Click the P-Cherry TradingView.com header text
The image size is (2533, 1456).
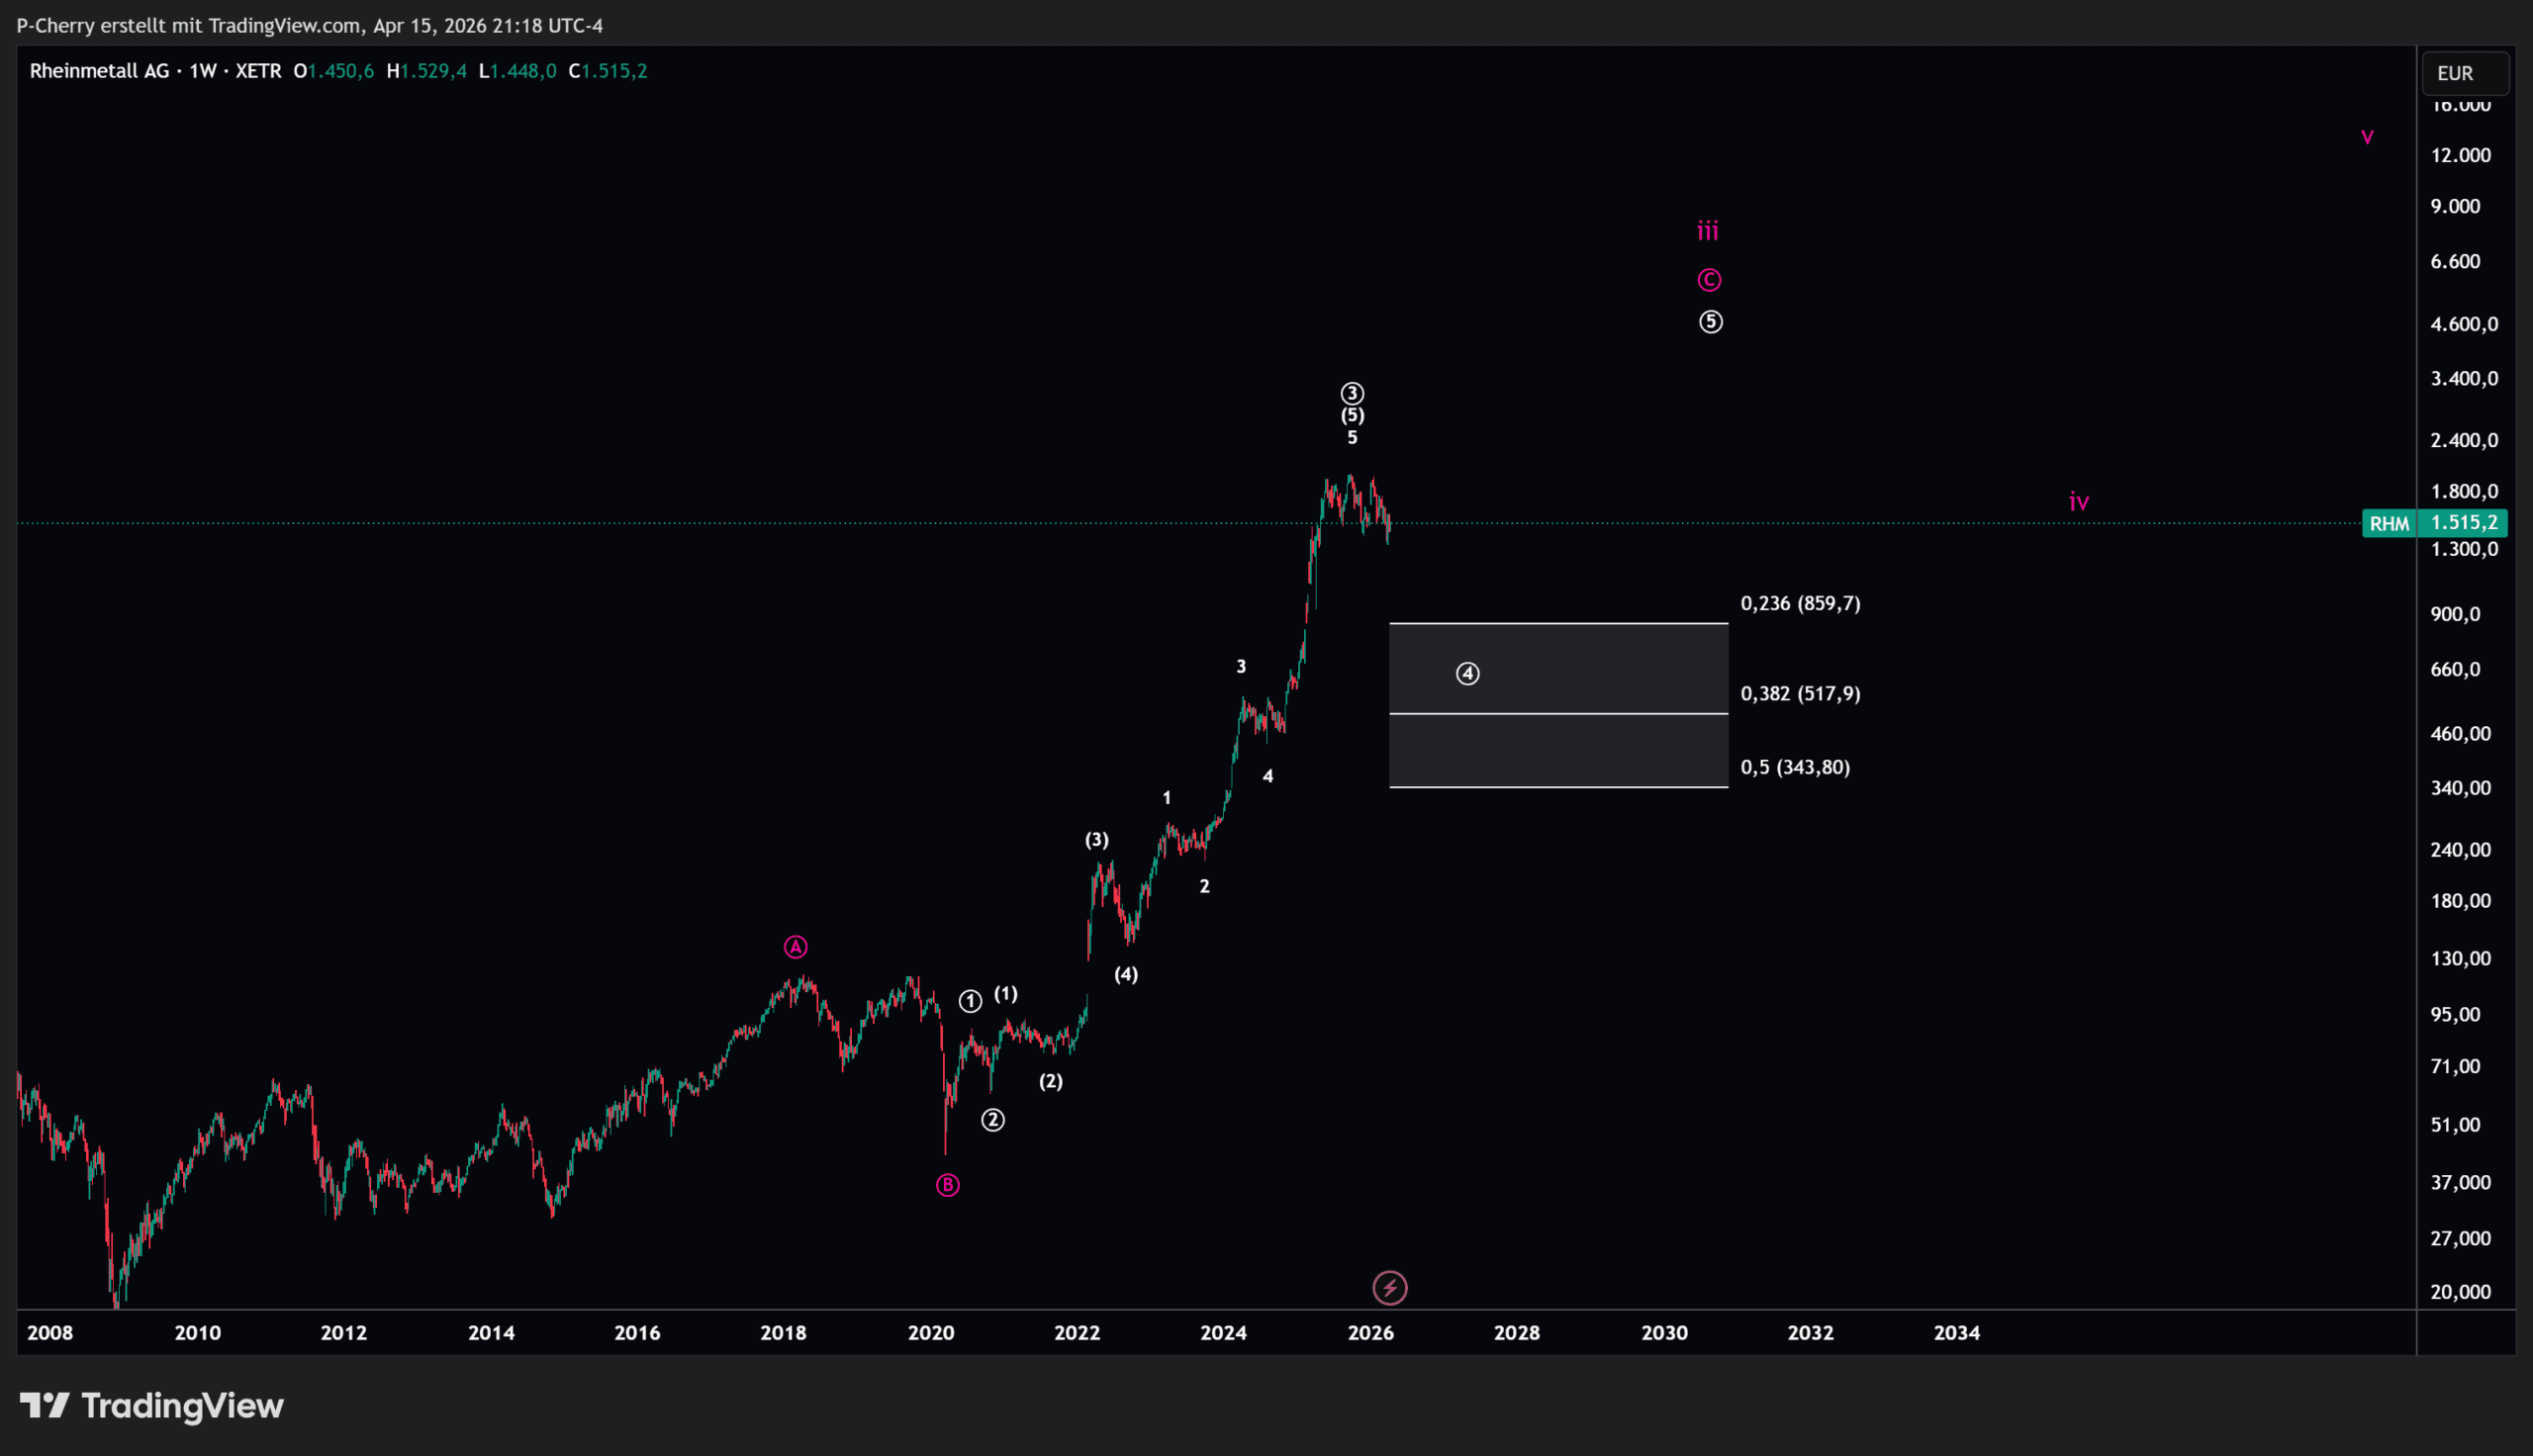(x=309, y=25)
